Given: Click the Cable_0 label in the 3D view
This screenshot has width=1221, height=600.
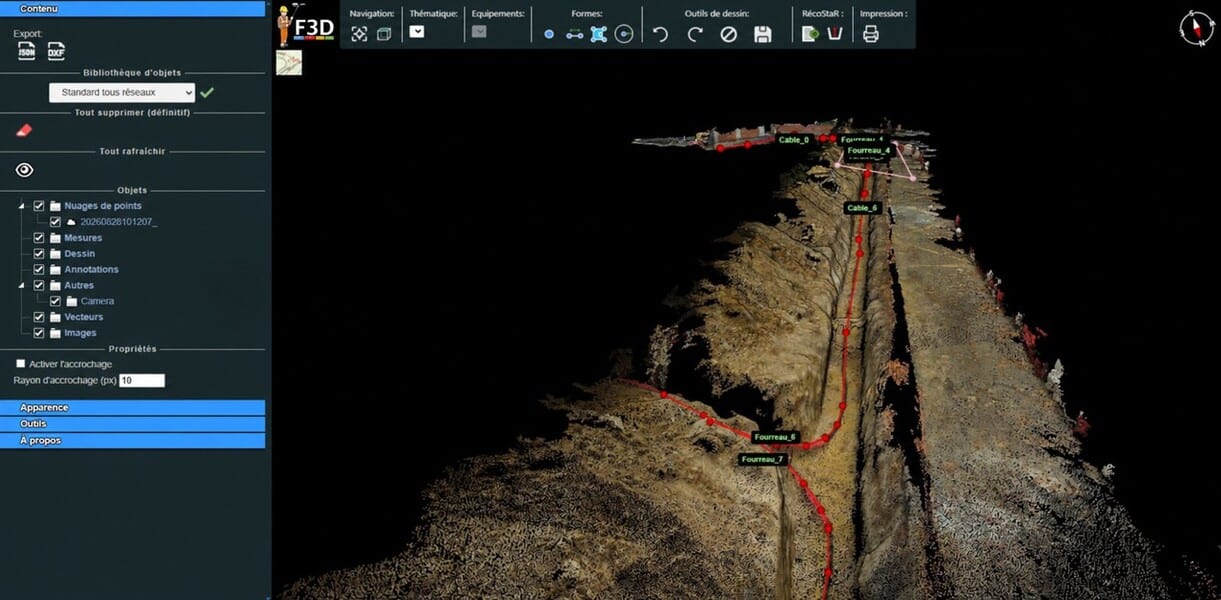Looking at the screenshot, I should pyautogui.click(x=794, y=140).
